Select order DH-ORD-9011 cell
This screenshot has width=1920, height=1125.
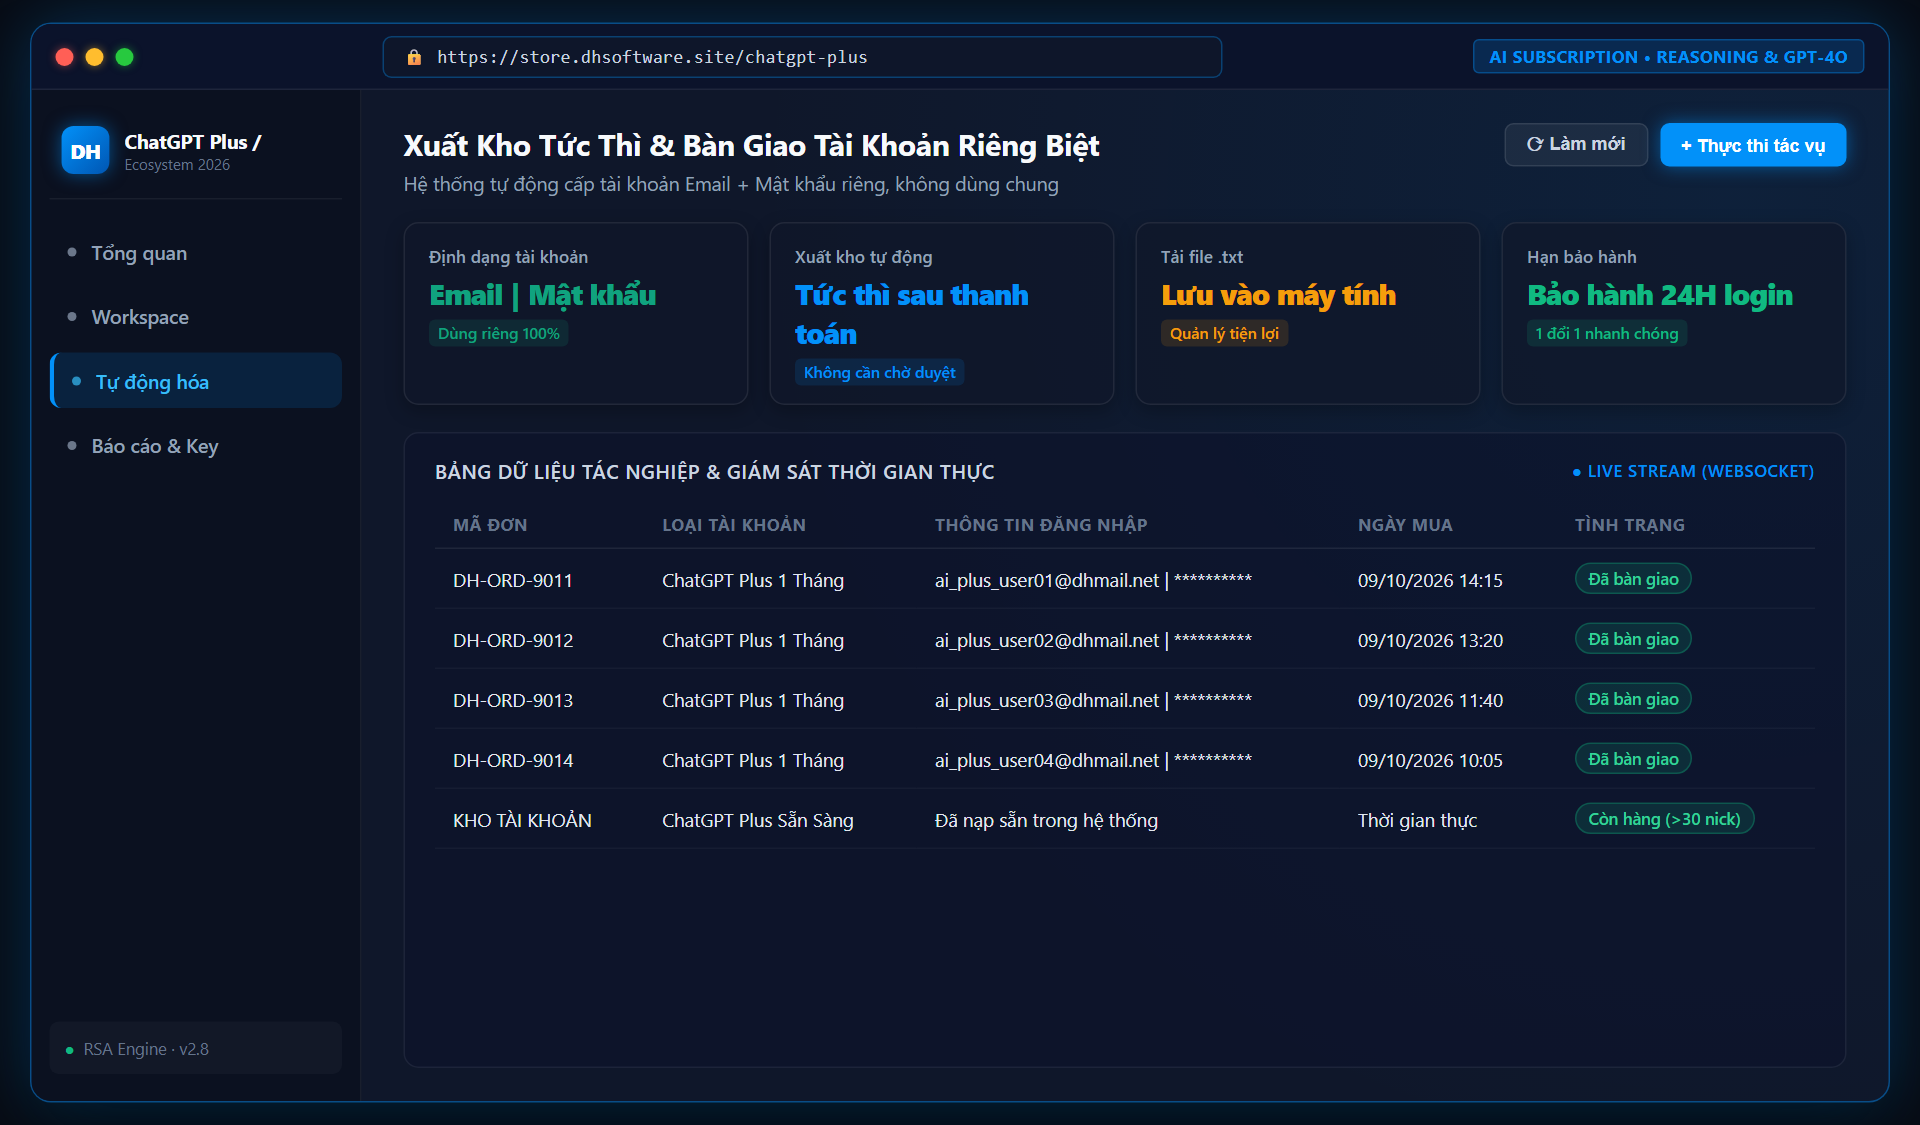click(513, 580)
